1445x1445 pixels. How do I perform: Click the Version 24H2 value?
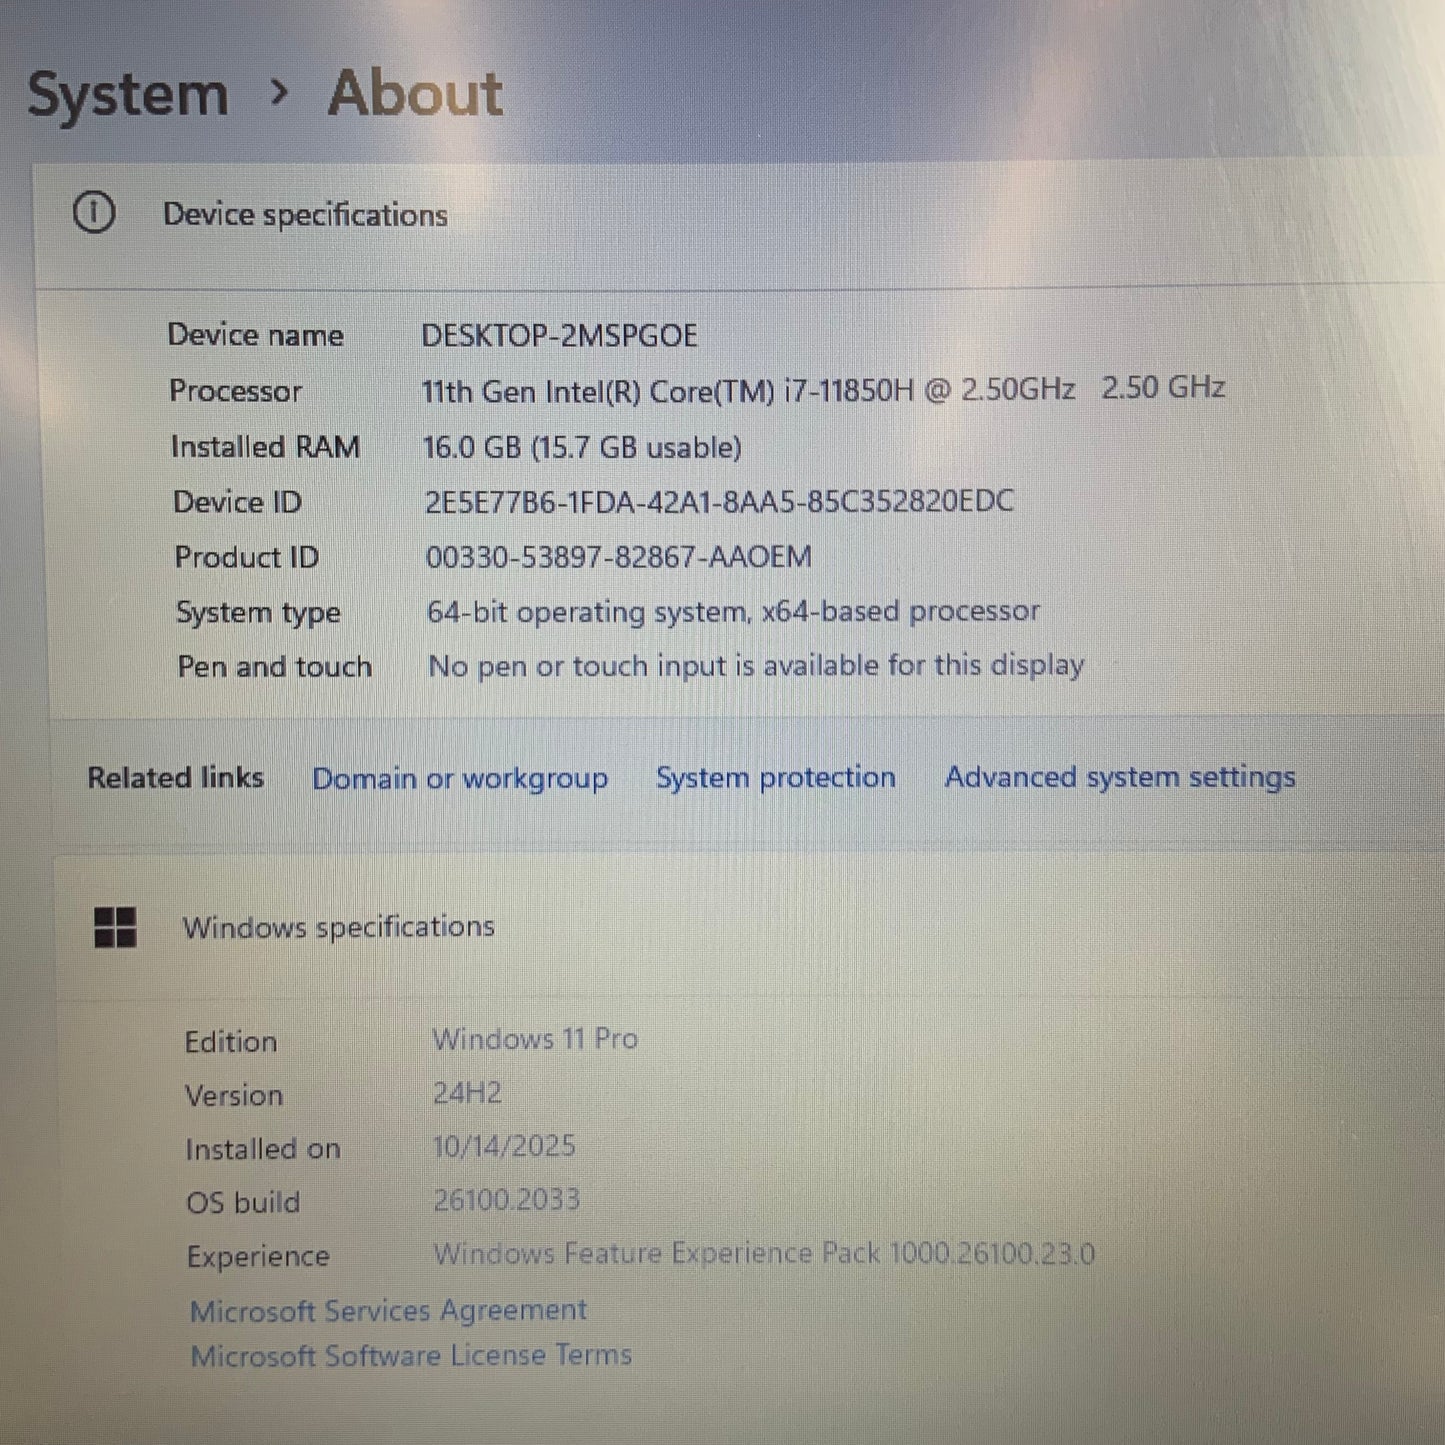point(467,1093)
